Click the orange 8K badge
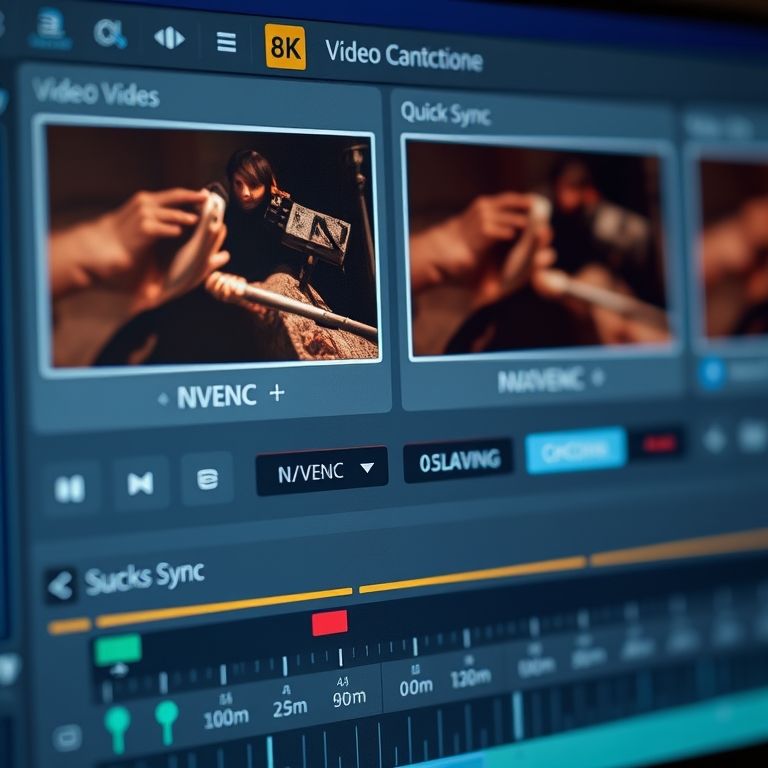This screenshot has height=768, width=768. (x=285, y=48)
